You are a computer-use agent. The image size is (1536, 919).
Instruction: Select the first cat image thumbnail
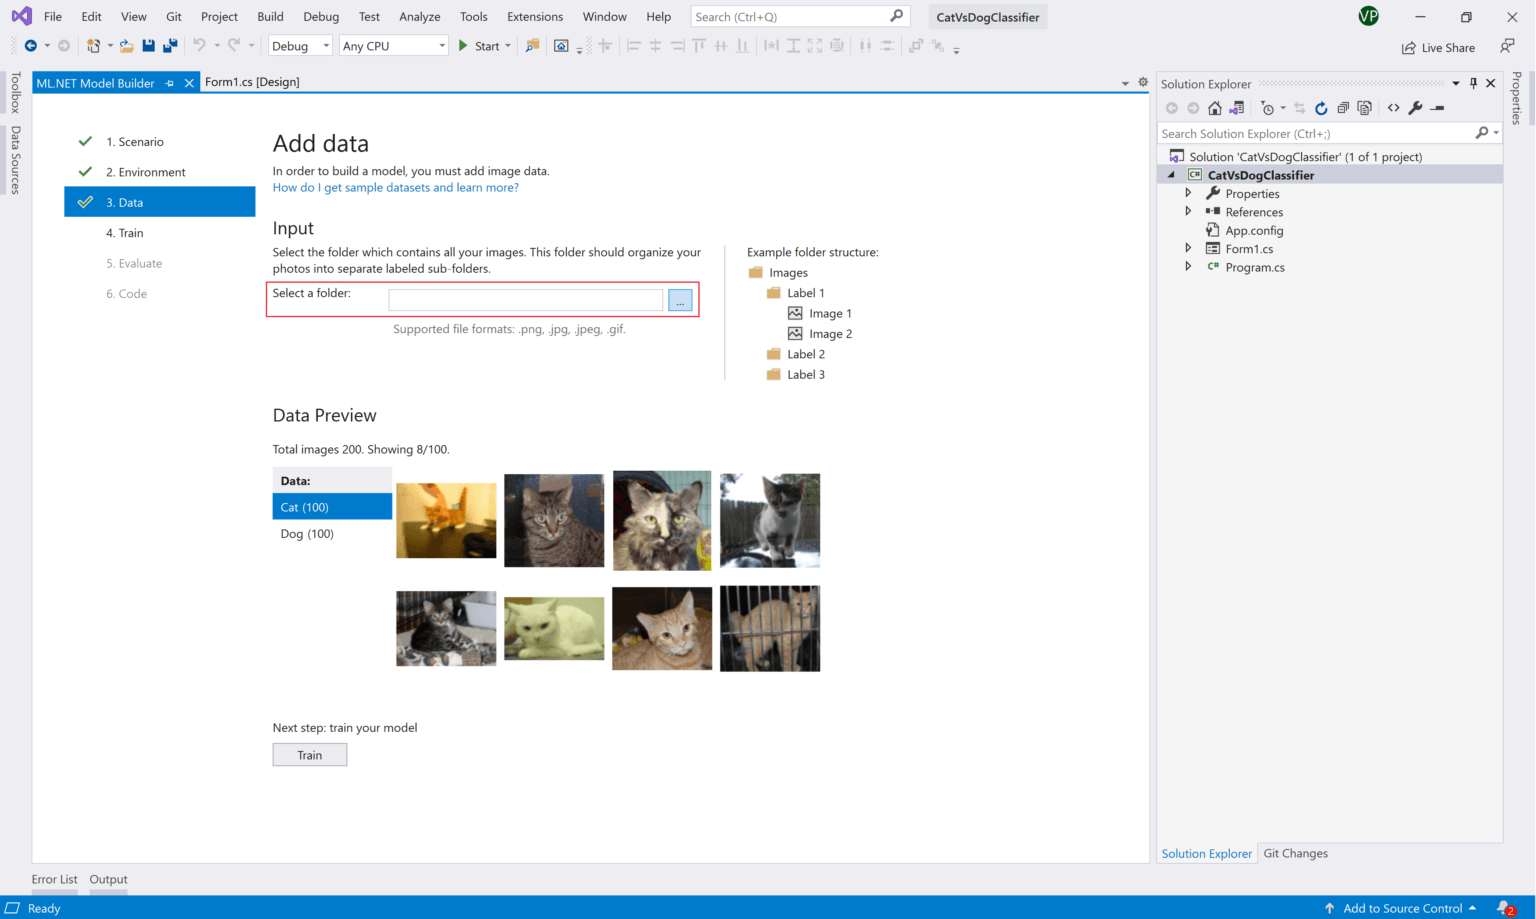[446, 520]
